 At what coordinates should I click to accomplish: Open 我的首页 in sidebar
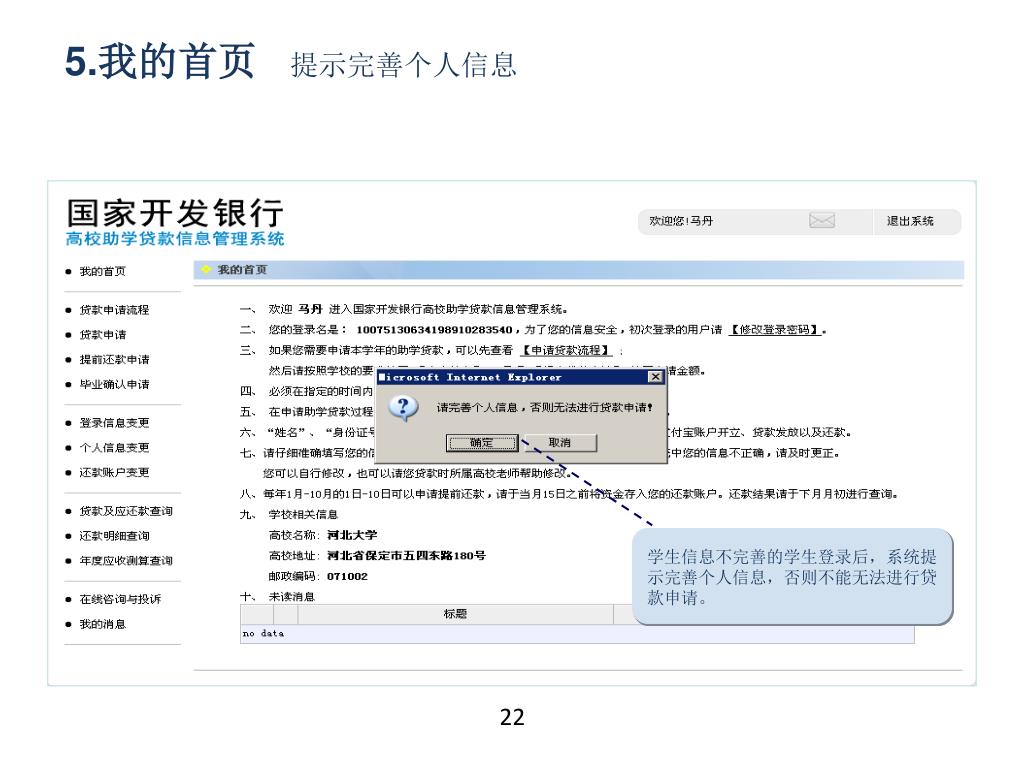(x=103, y=272)
